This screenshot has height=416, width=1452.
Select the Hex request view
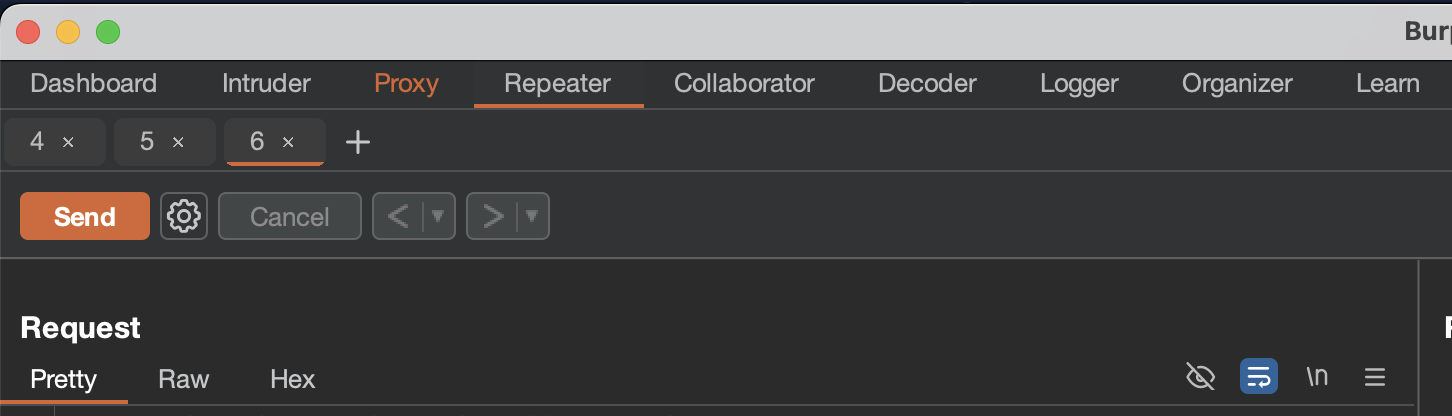(292, 379)
